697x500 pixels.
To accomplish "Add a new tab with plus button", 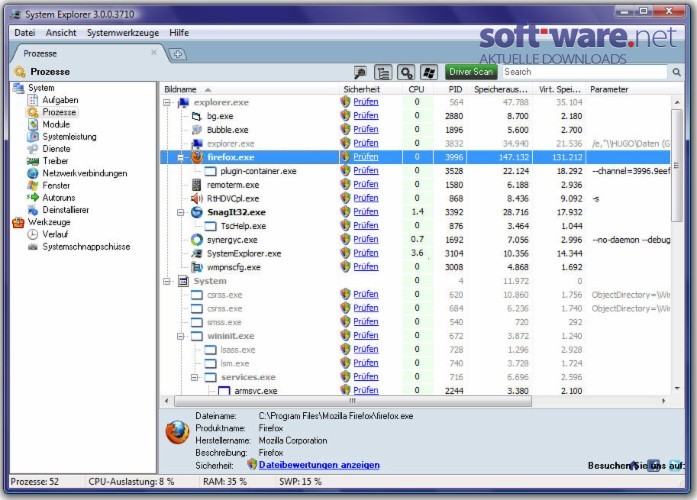I will pos(178,54).
